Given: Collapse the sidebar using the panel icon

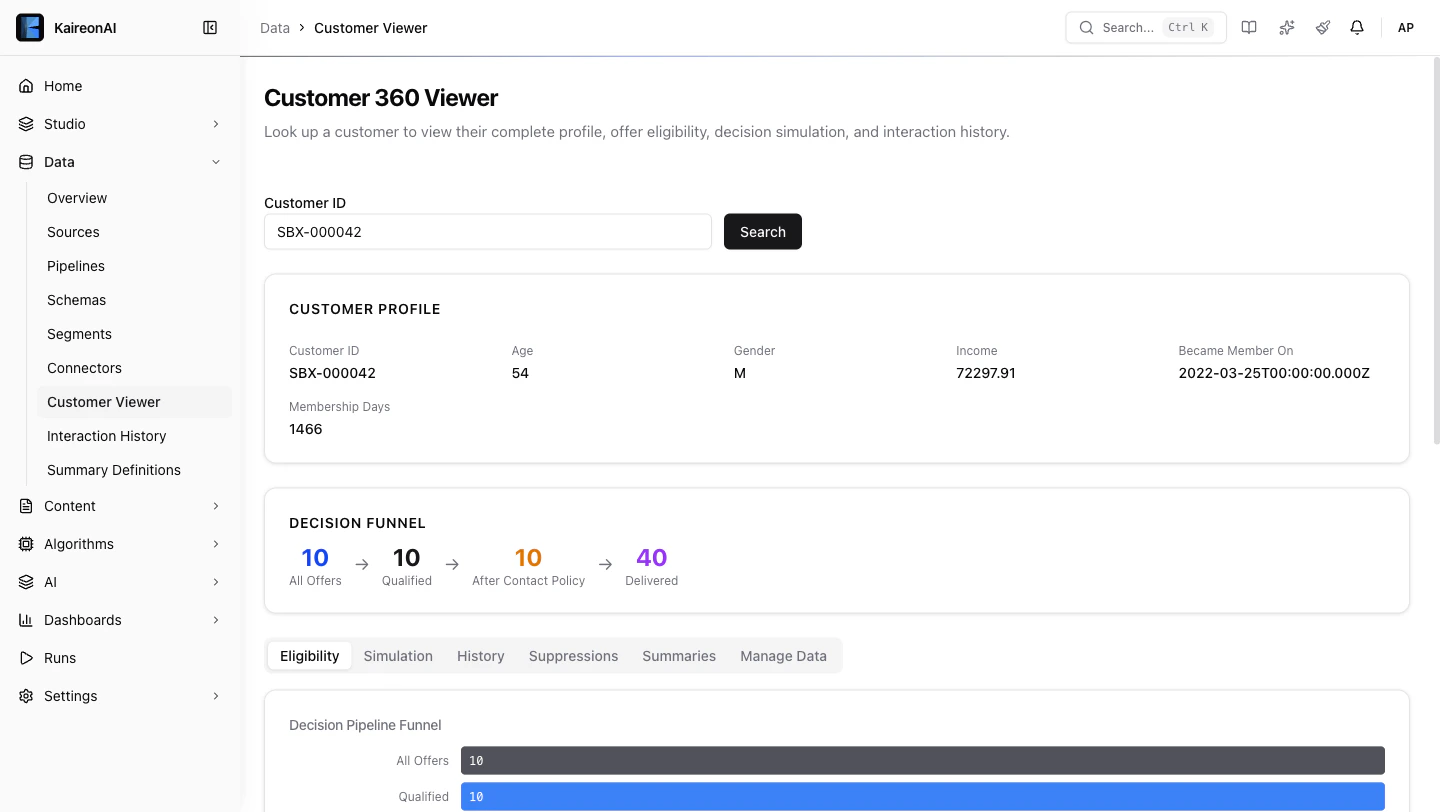Looking at the screenshot, I should [210, 27].
